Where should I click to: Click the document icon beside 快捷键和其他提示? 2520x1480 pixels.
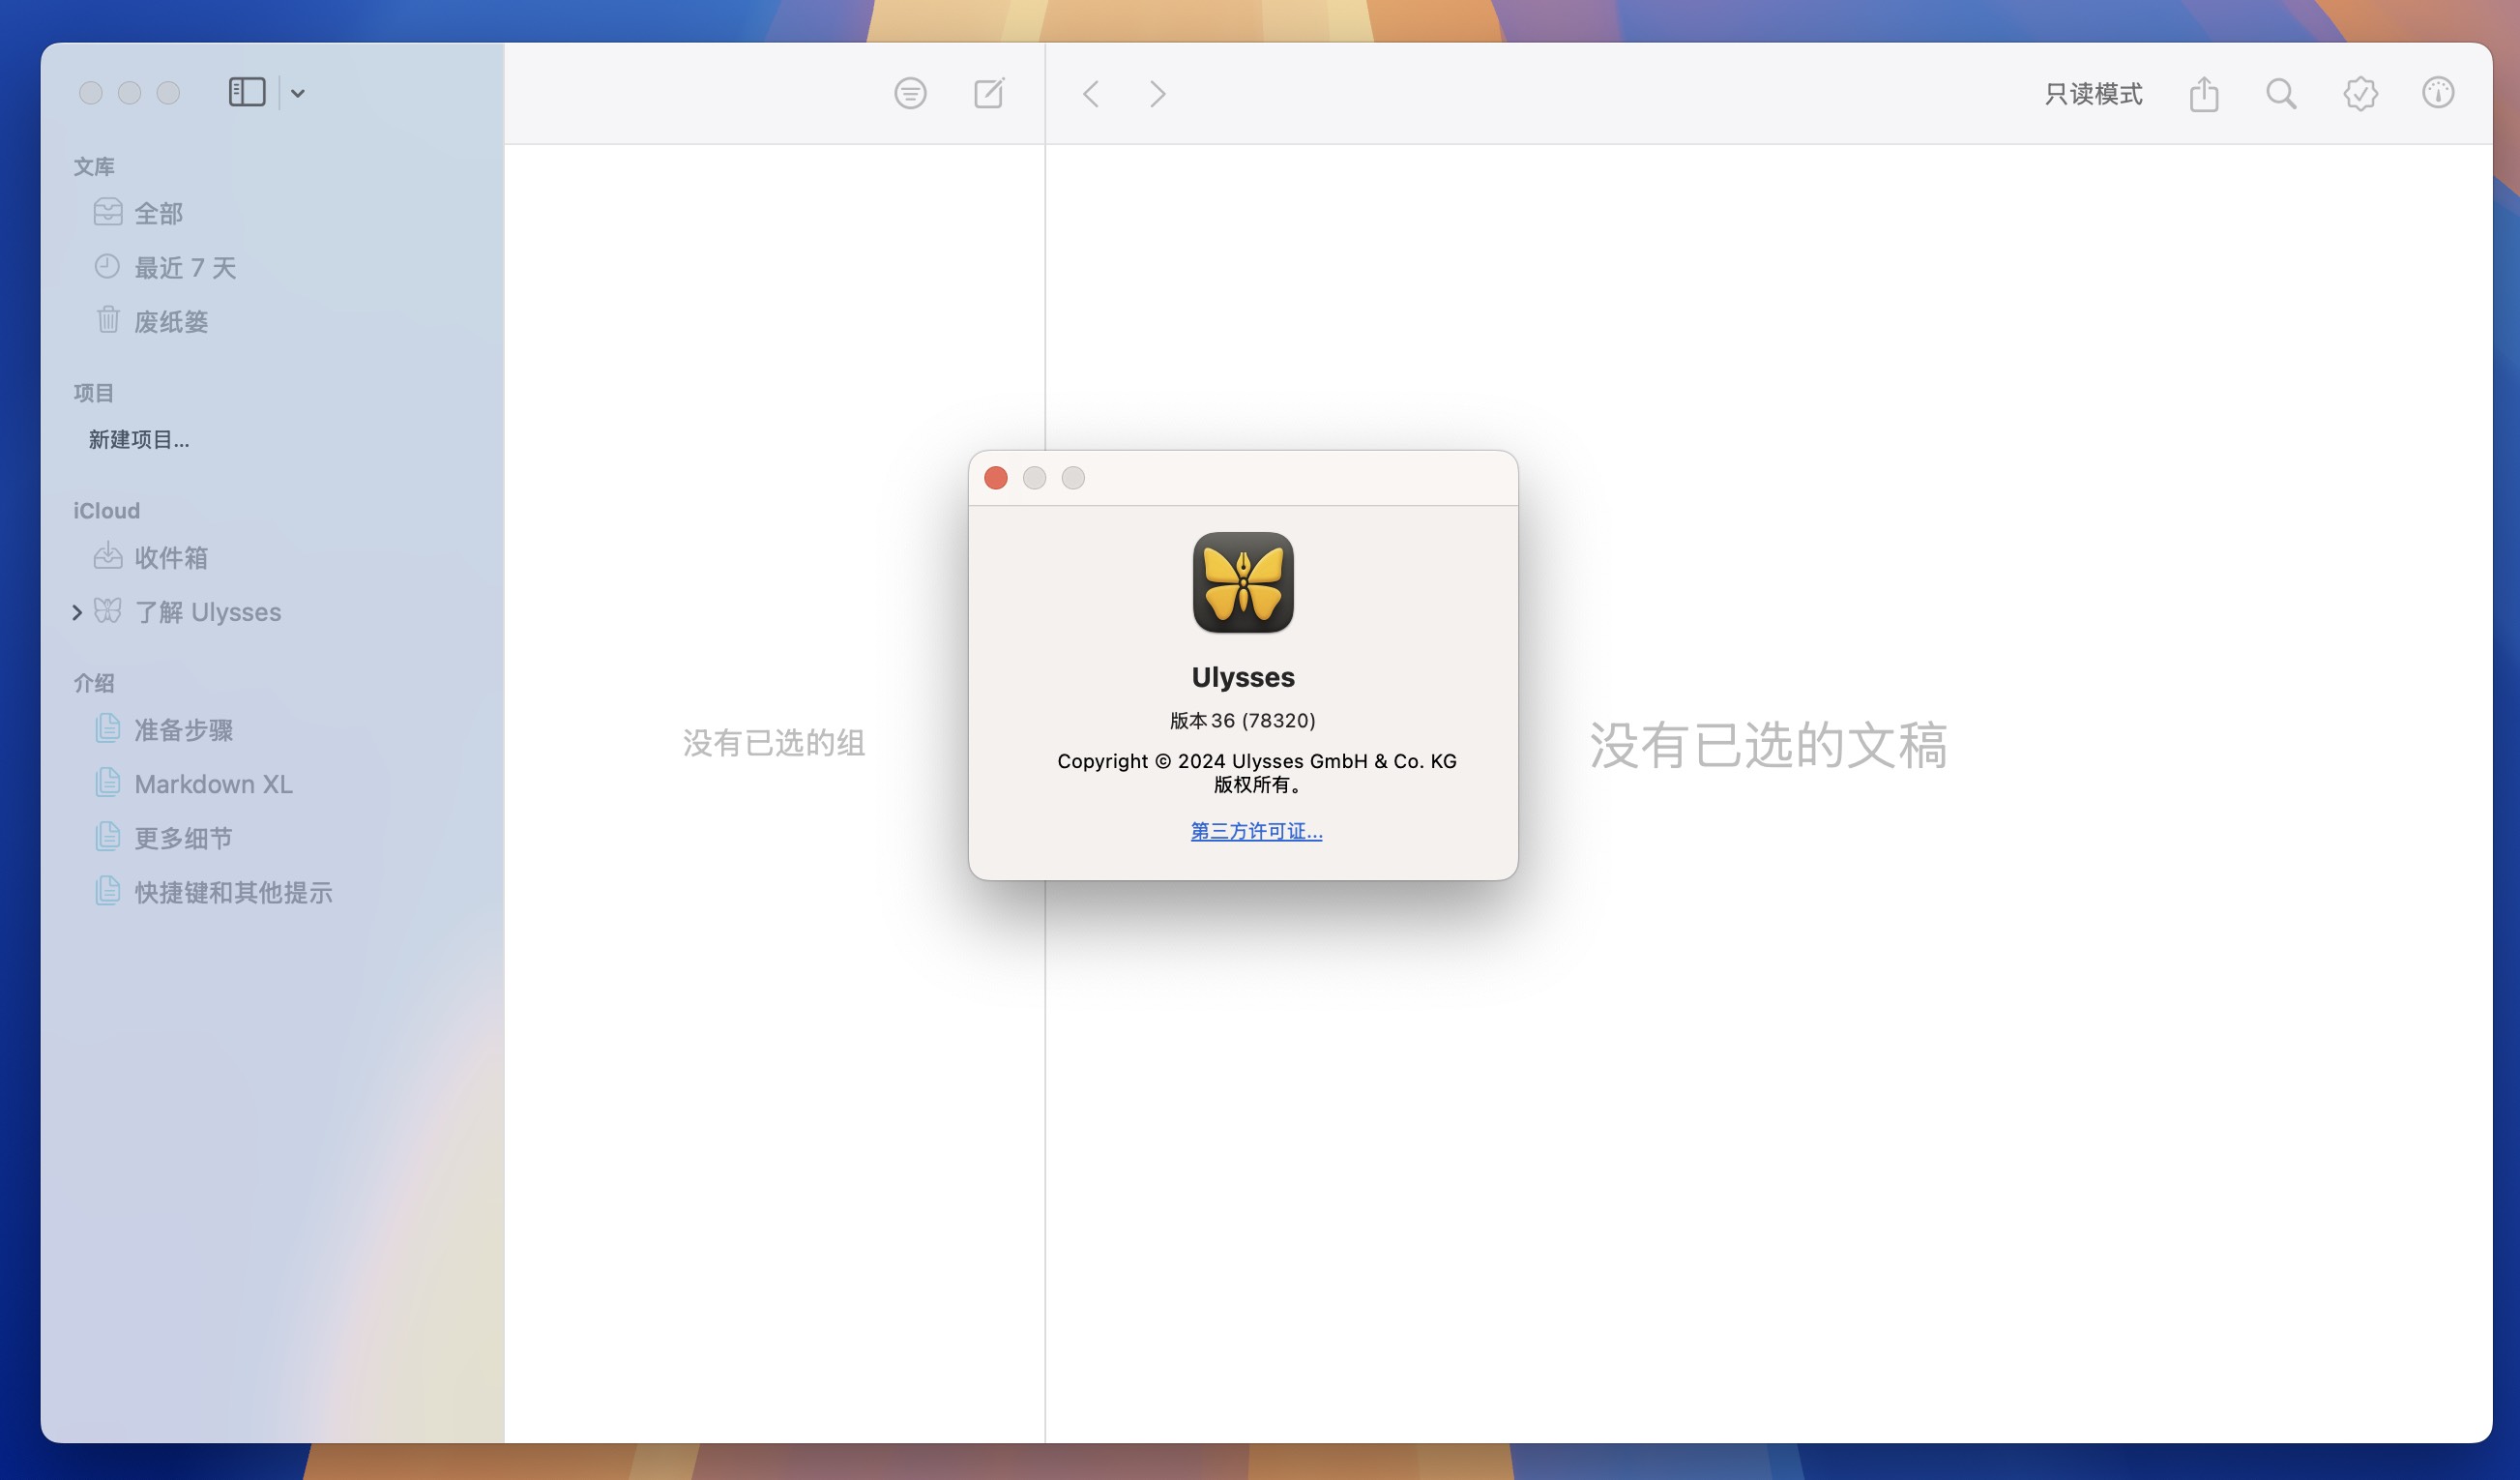[108, 889]
